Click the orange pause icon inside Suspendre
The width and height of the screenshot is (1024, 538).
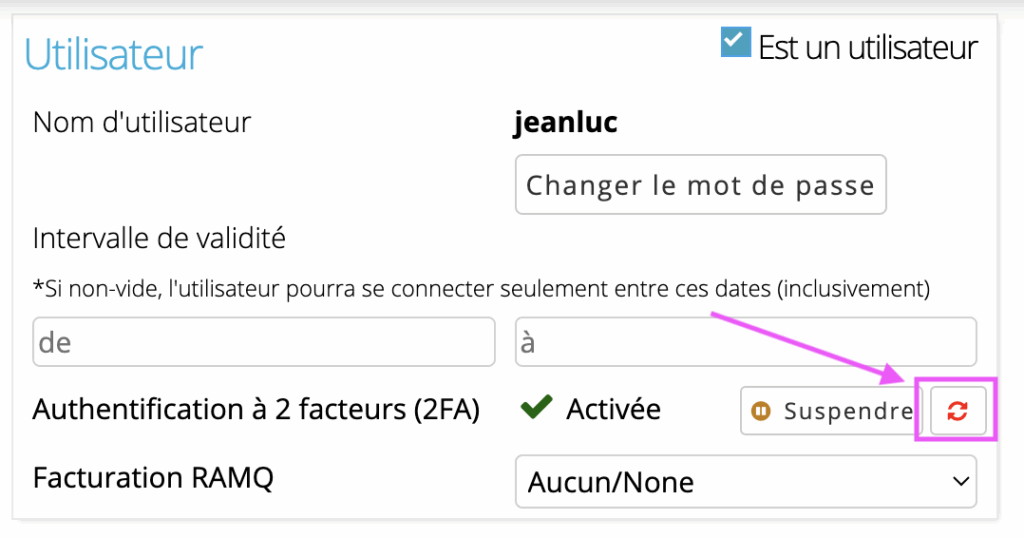tap(761, 411)
